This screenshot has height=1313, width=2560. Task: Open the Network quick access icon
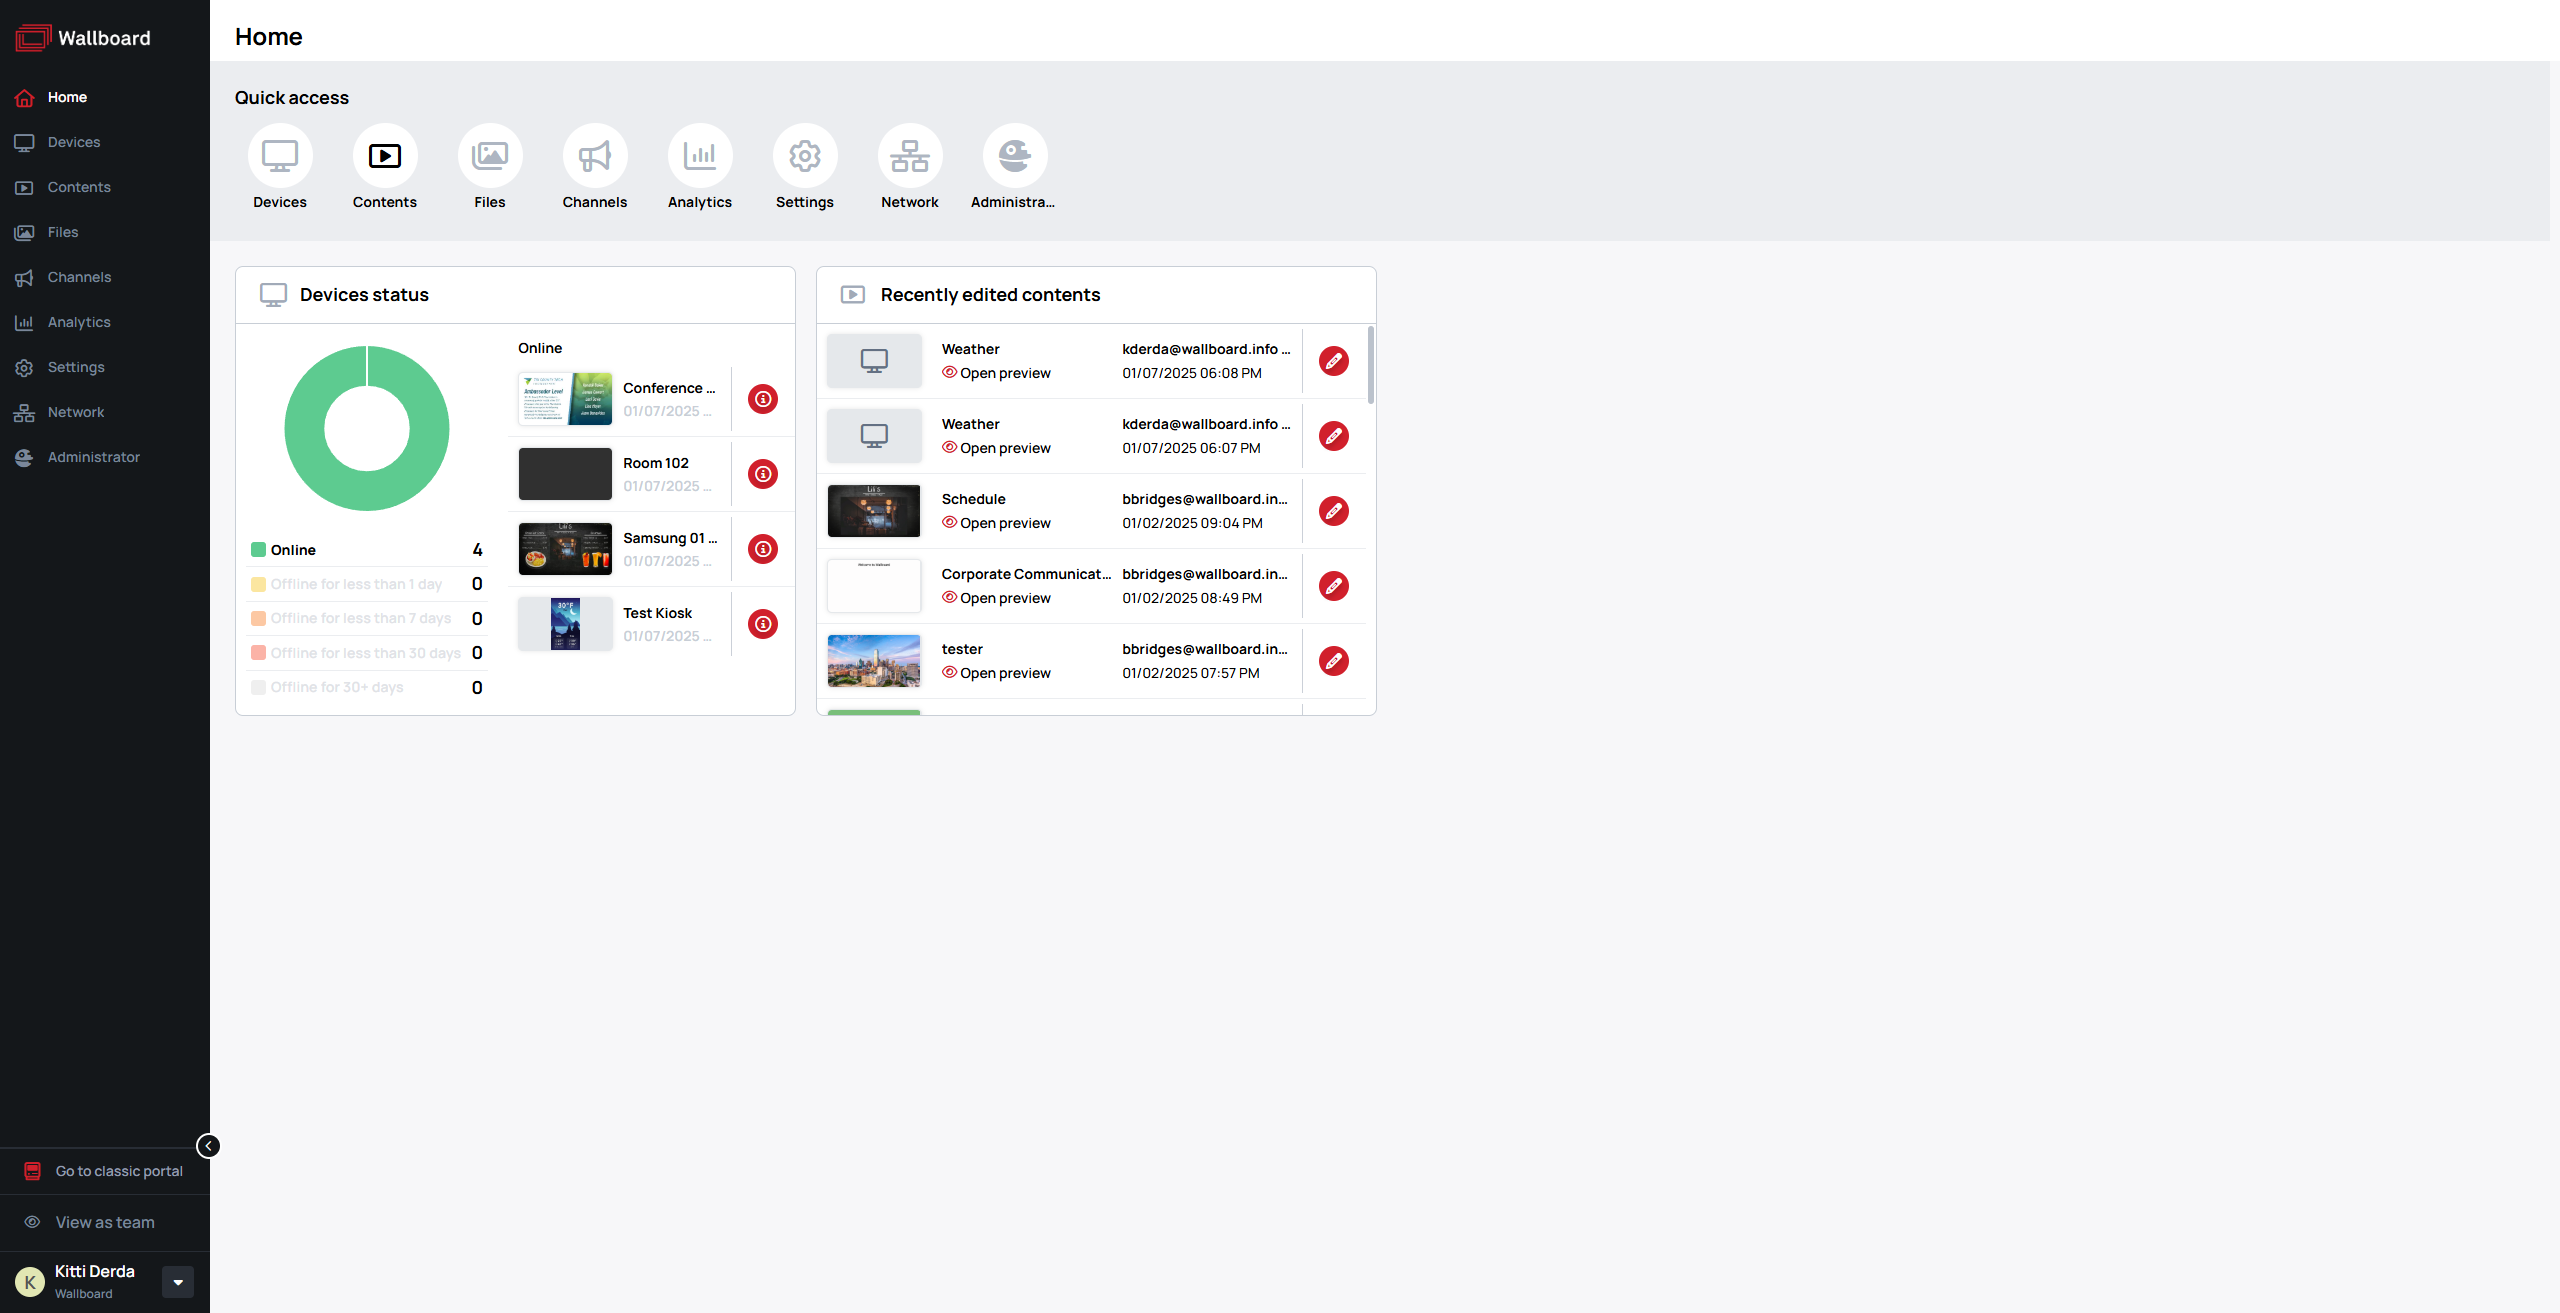click(909, 156)
